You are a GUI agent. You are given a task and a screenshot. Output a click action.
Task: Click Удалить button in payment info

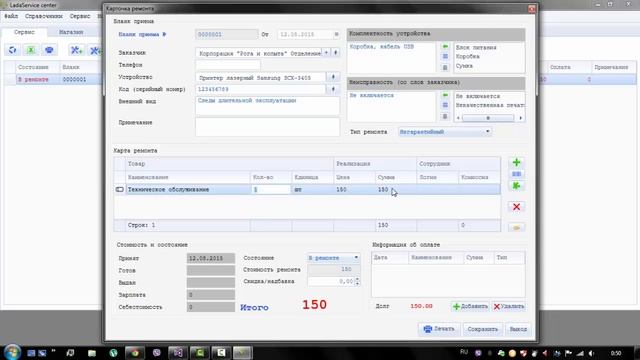(x=509, y=307)
